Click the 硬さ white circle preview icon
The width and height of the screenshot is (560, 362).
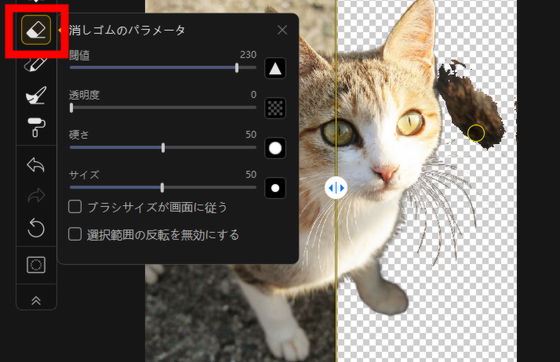click(275, 148)
